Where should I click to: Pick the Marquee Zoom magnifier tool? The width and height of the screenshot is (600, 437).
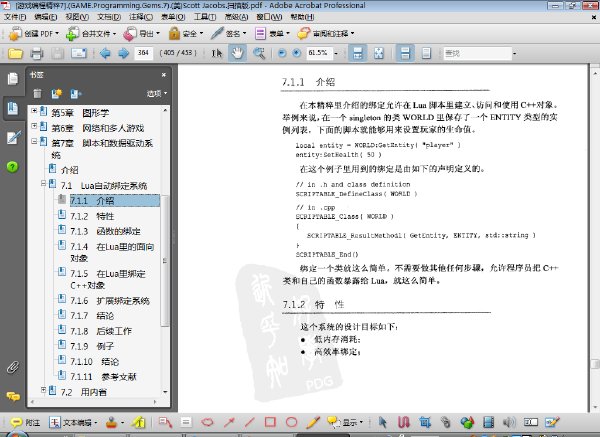(259, 53)
